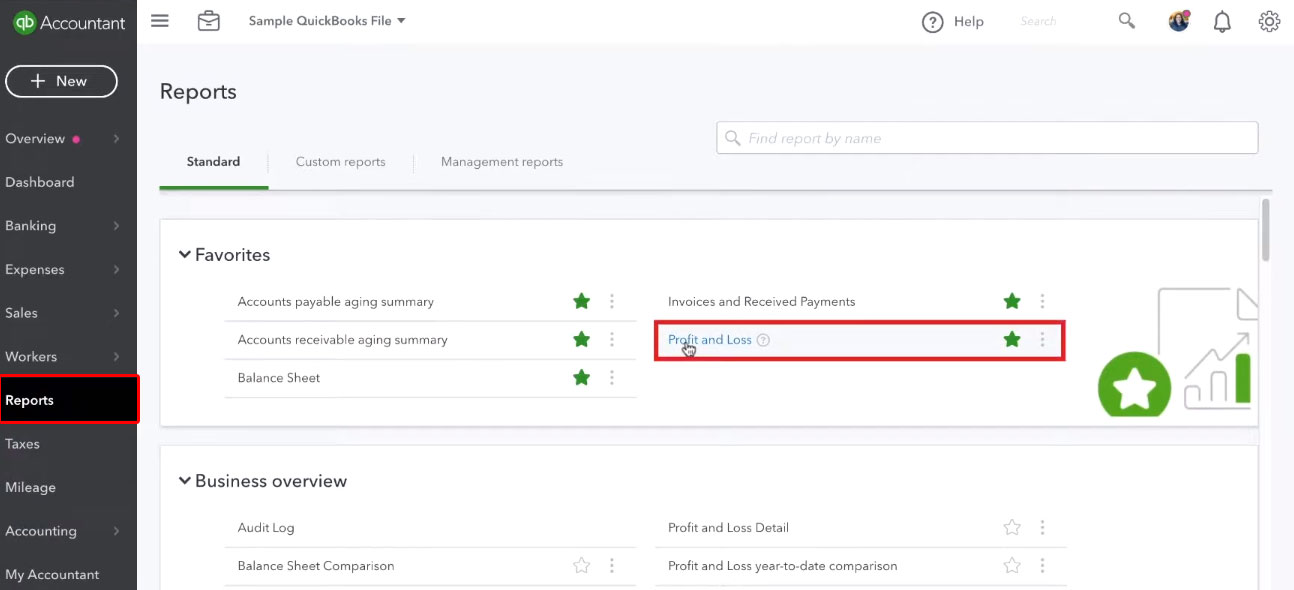Screen dimensions: 1294x590
Task: Open the Profit and Loss report
Action: click(x=710, y=340)
